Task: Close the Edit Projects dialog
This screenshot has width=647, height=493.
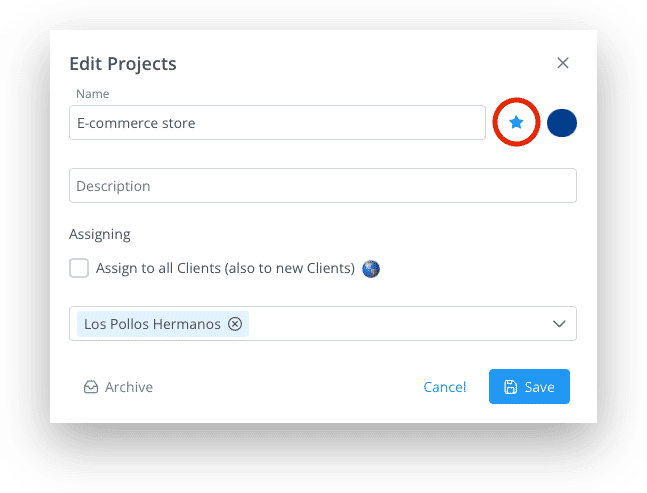Action: pyautogui.click(x=563, y=63)
